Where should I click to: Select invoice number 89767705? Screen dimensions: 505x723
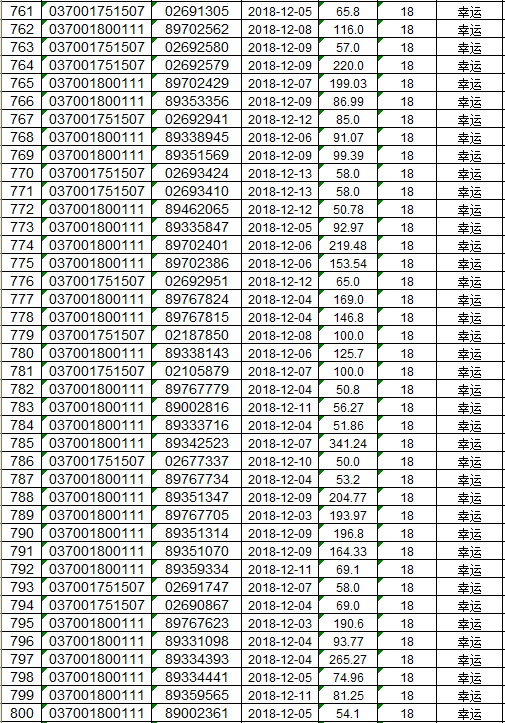(x=196, y=515)
